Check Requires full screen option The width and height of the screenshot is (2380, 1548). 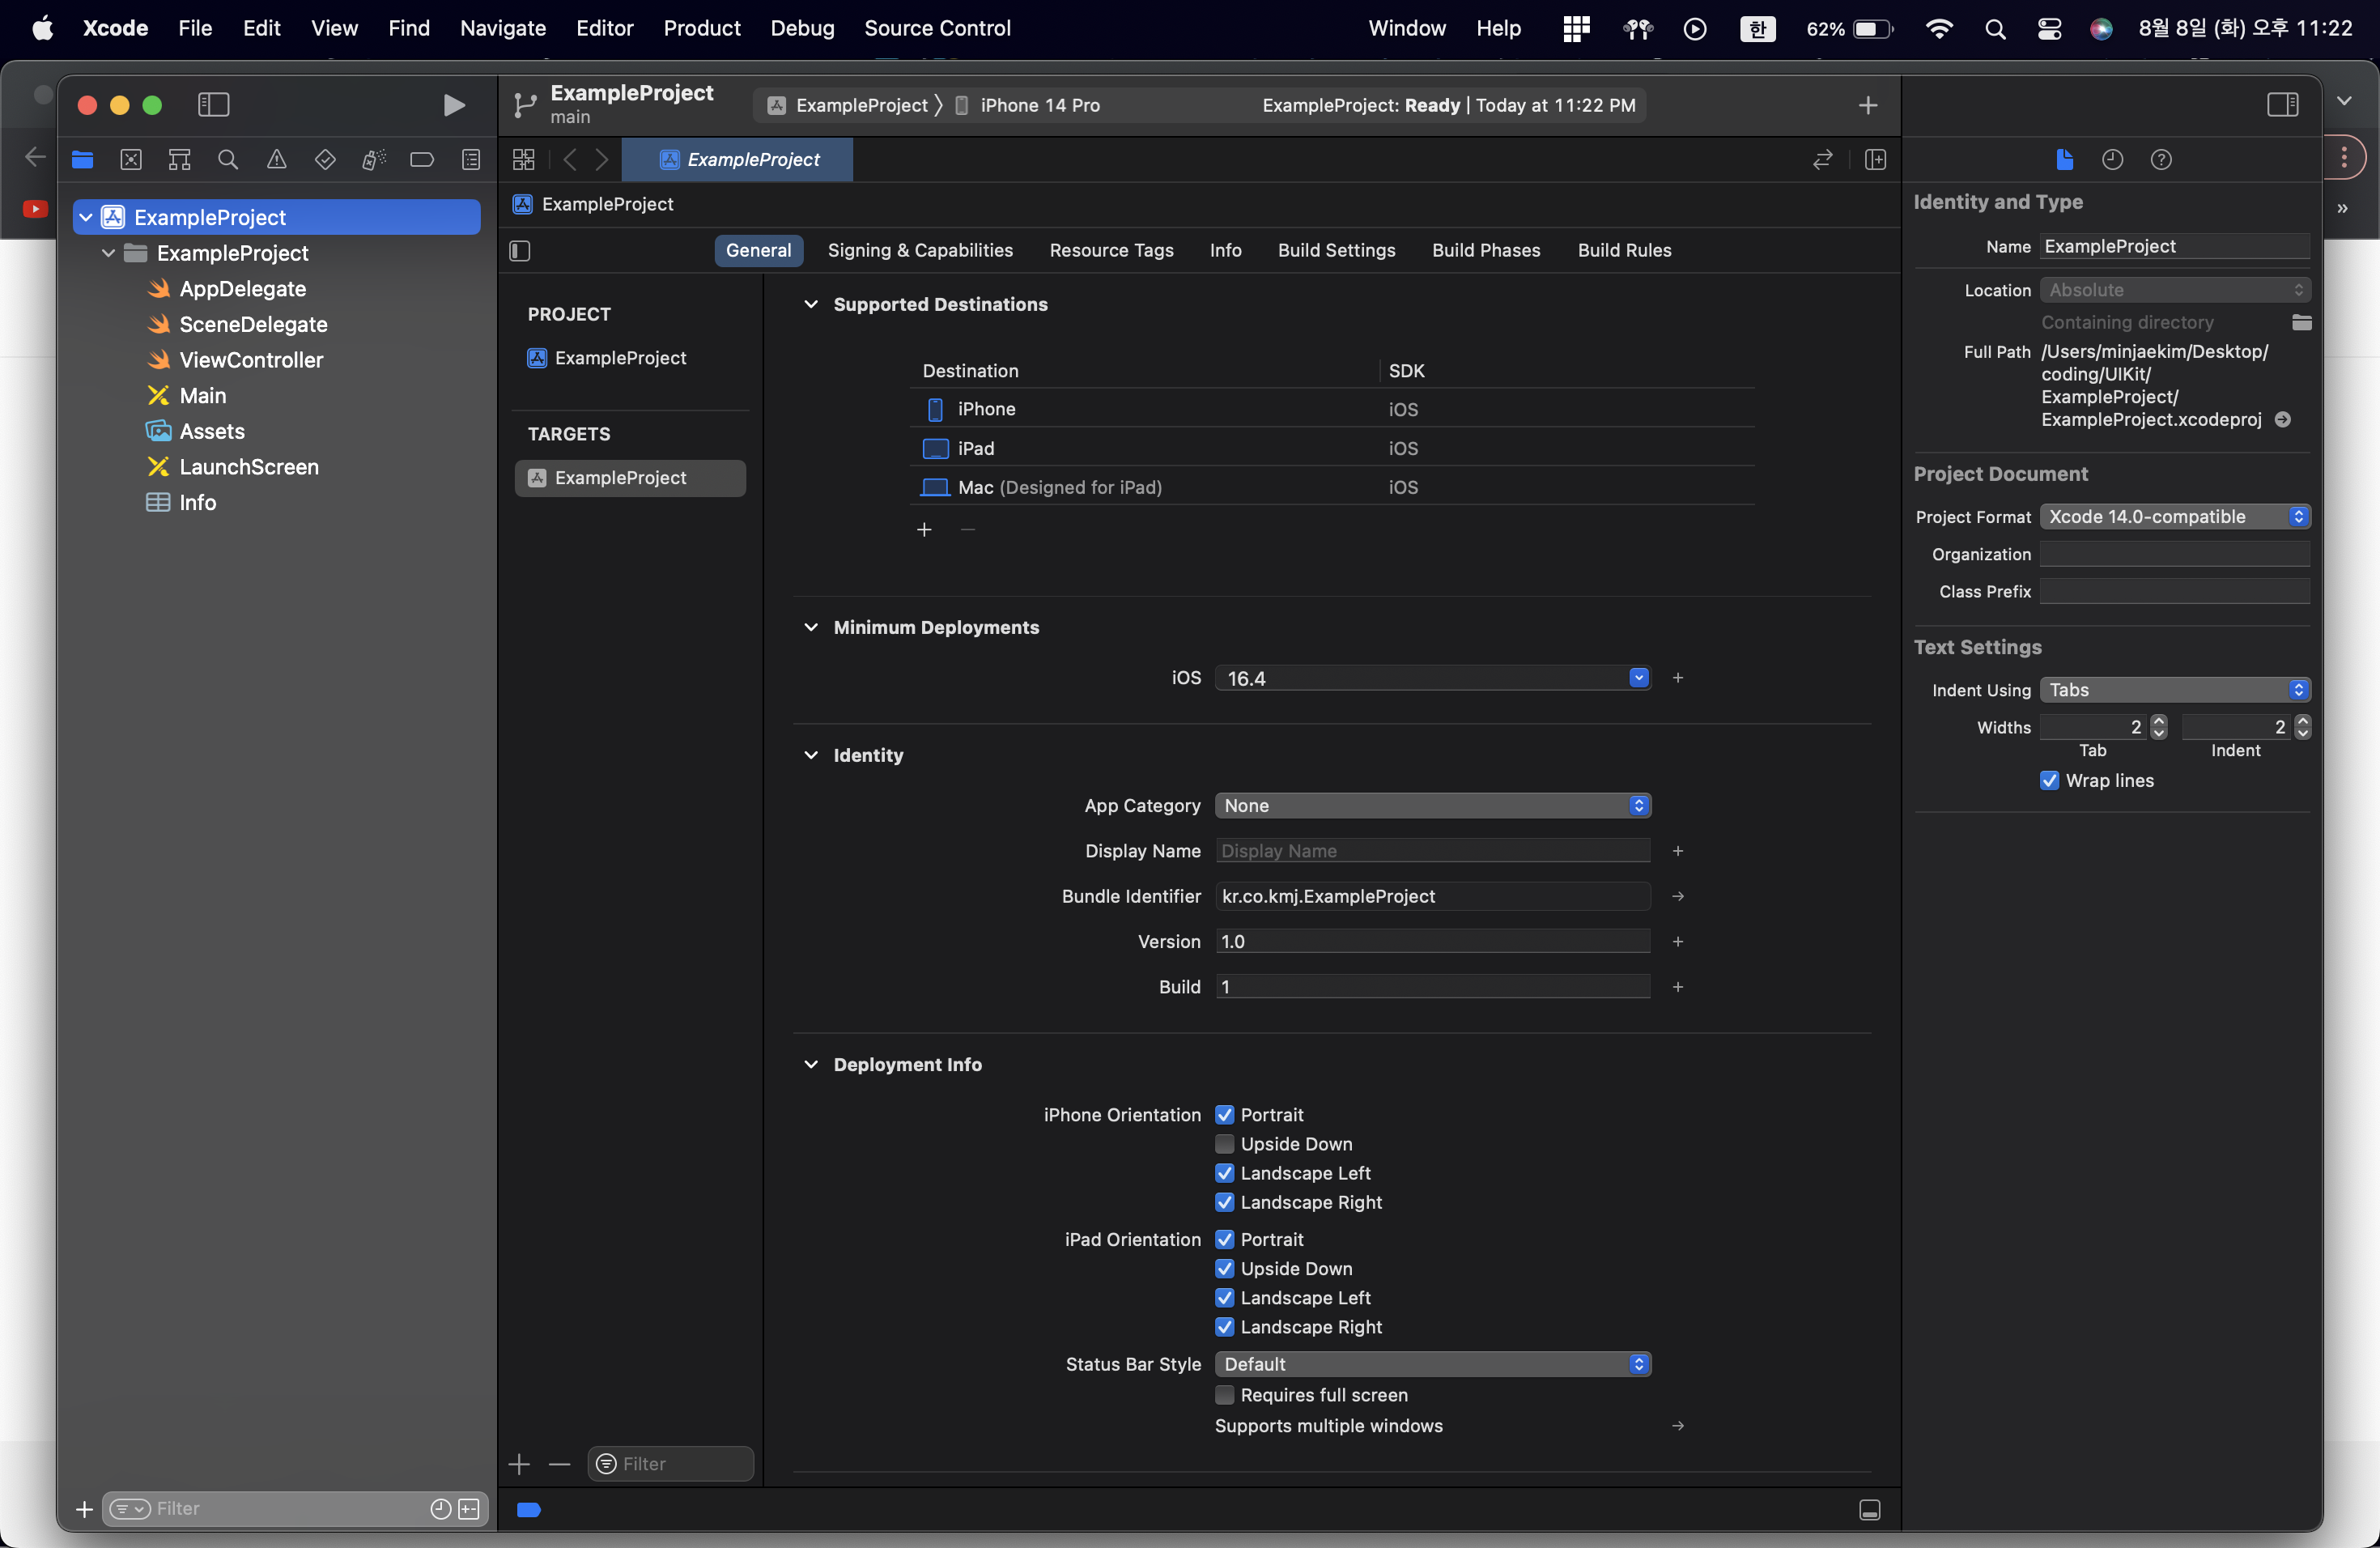click(1224, 1394)
